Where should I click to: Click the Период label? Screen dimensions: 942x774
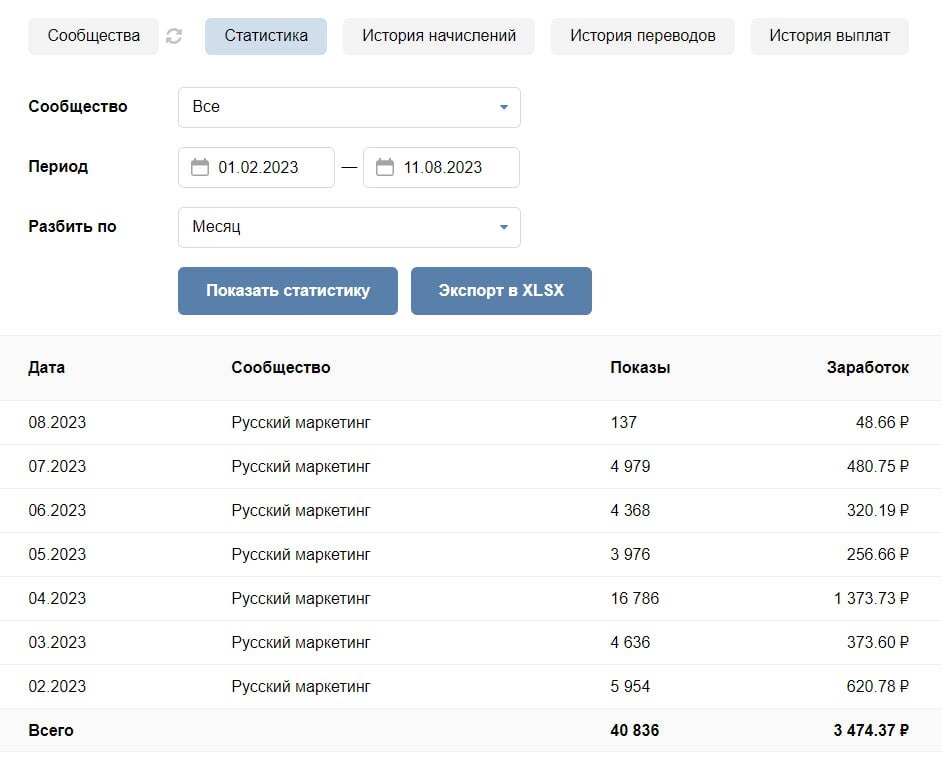tap(58, 166)
